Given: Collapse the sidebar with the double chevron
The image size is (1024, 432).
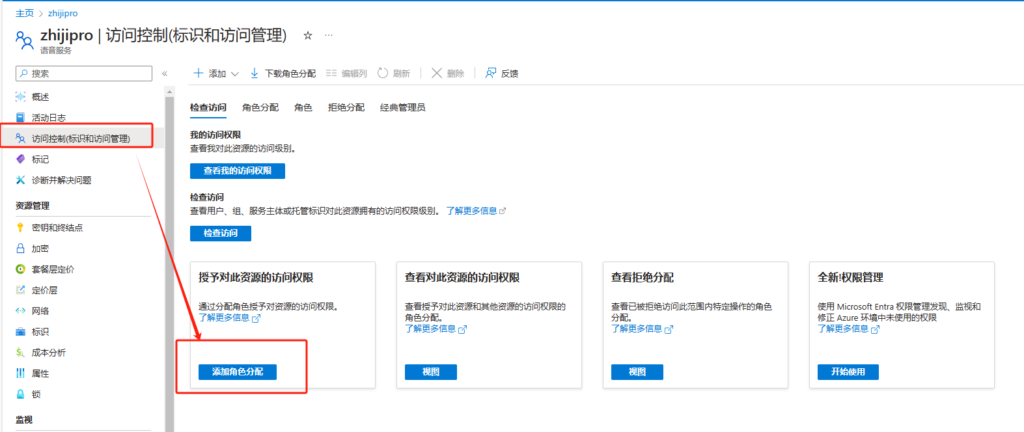Looking at the screenshot, I should (165, 74).
